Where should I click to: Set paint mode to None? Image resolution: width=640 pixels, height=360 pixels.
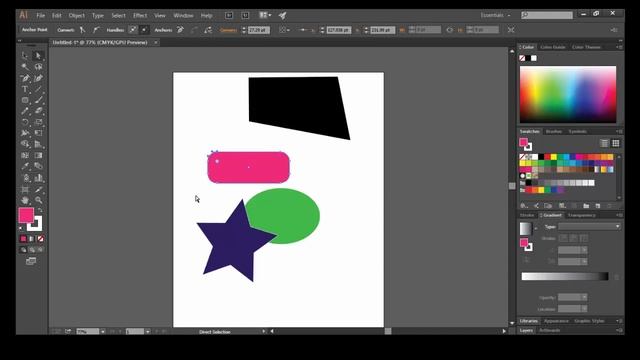[40, 239]
